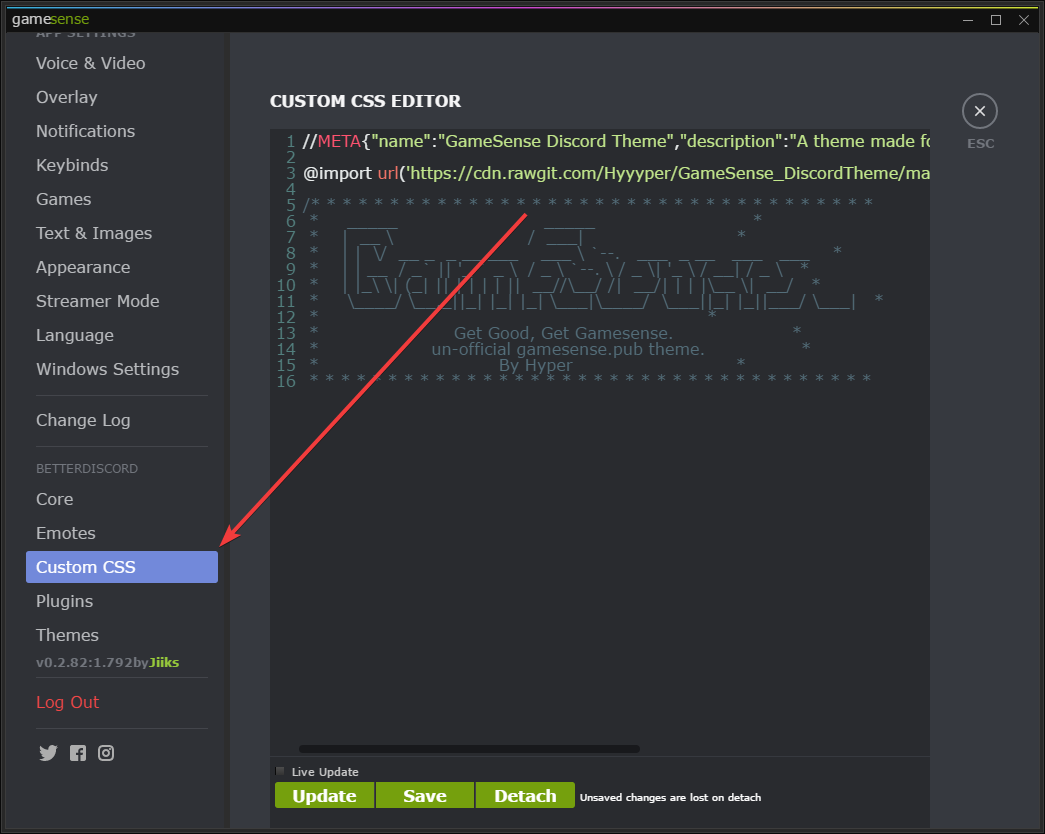Open the BetterDiscord Themes section

[67, 635]
